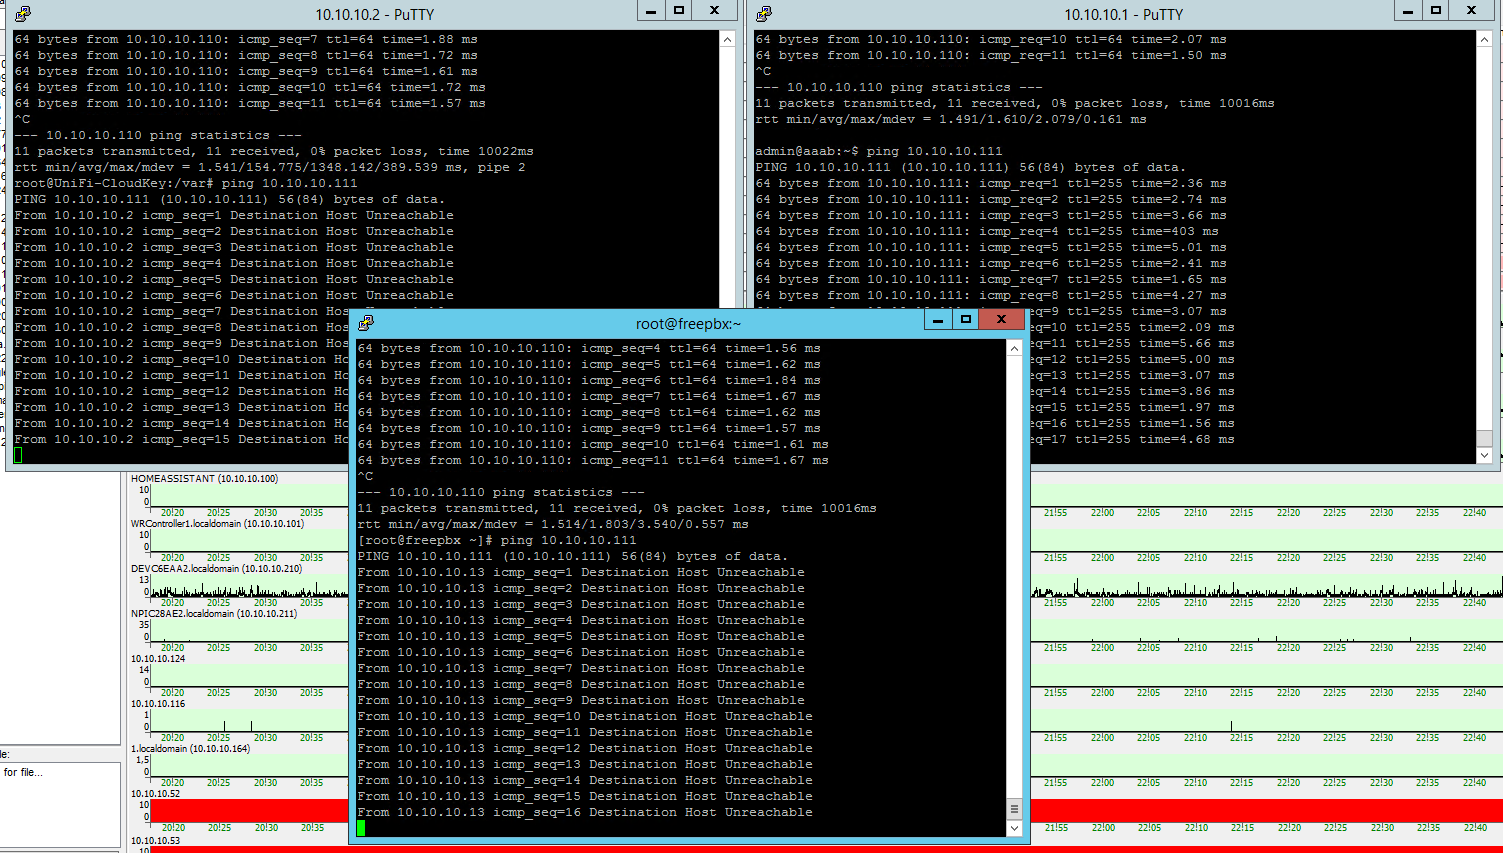Maximize the 10.10.10.2 PuTTY window
This screenshot has width=1503, height=853.
(x=679, y=11)
